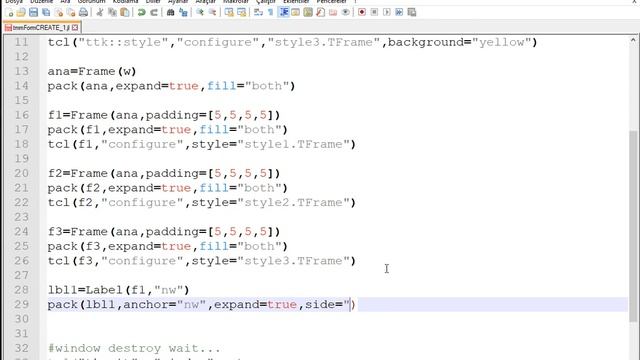This screenshot has width=640, height=360.
Task: Toggle synchronized horizontal scrolling icon
Action: click(x=242, y=12)
